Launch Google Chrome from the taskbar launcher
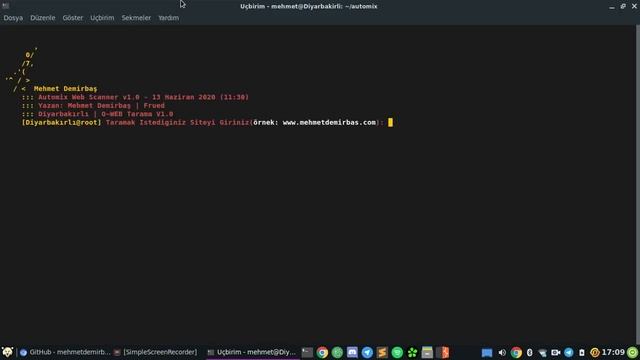Viewport: 640px width, 360px height. [x=322, y=352]
